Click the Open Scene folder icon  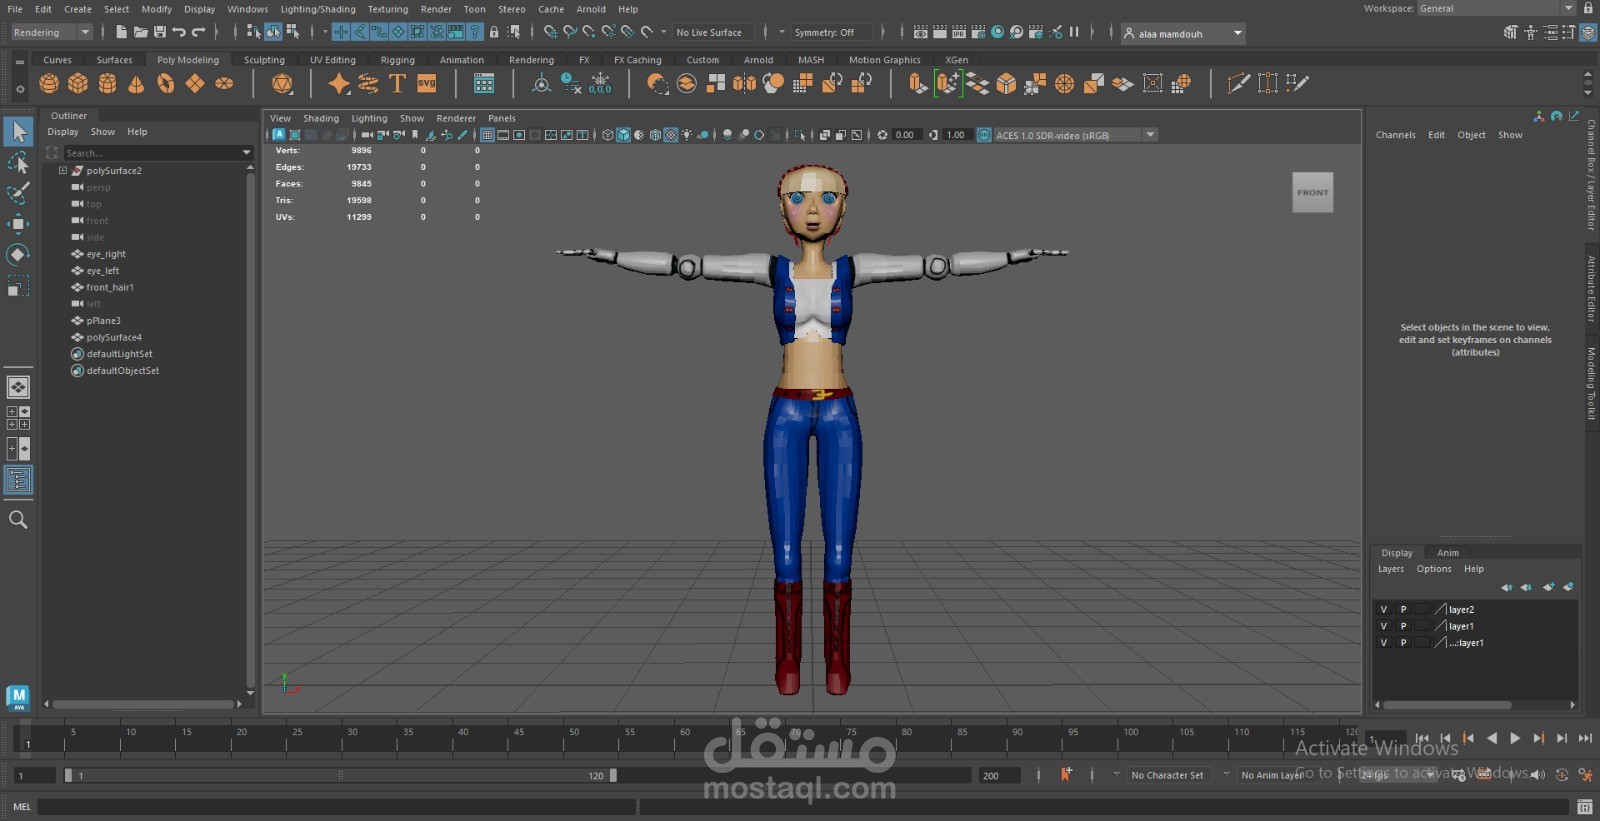pos(141,33)
